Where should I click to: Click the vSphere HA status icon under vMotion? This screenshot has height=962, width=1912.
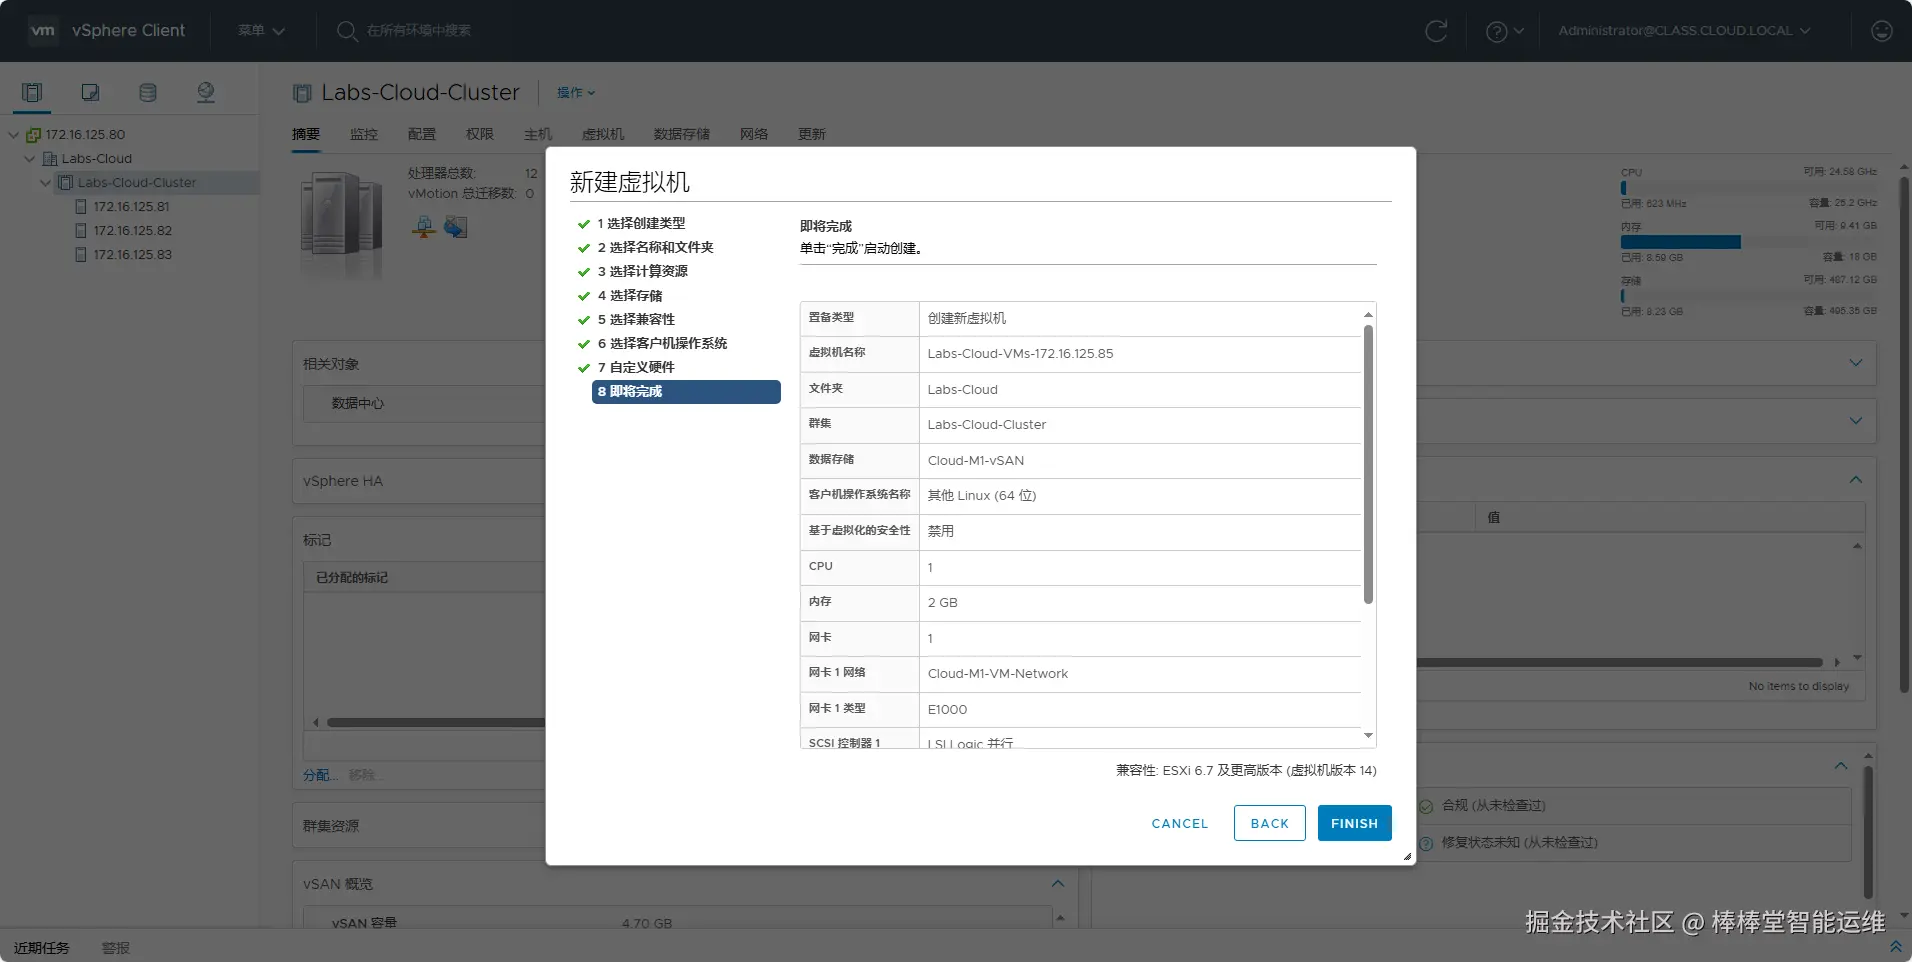[x=424, y=227]
